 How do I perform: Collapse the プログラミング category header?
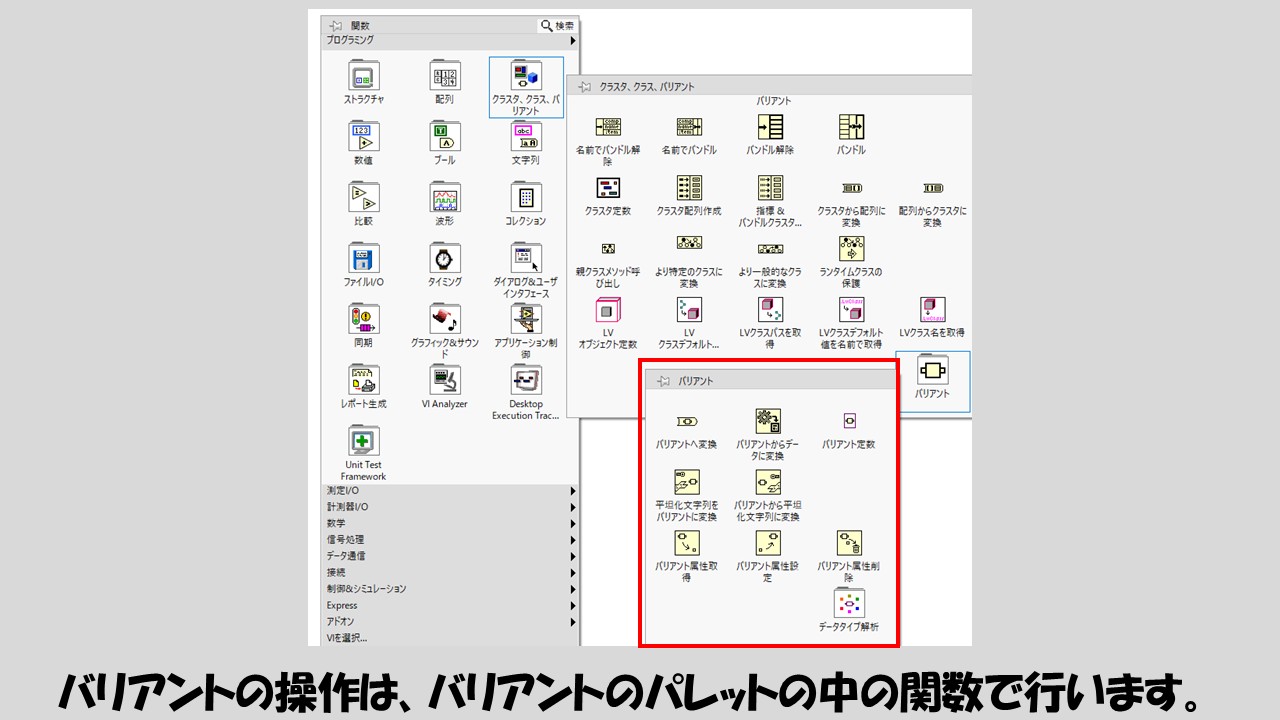[450, 40]
